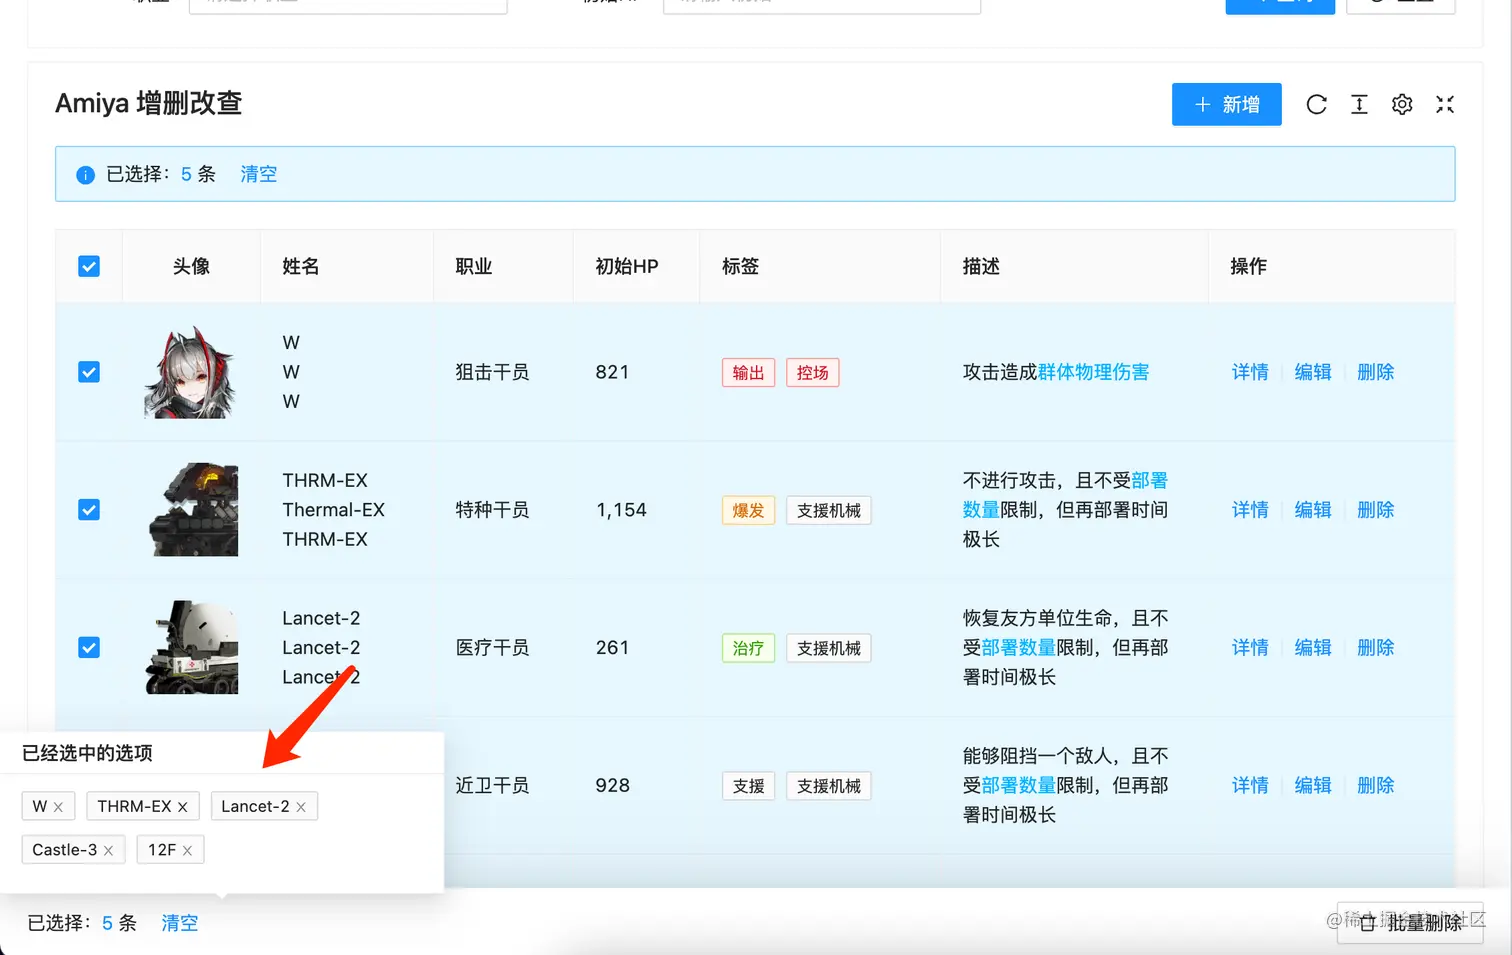Click the 姓名 column header

tap(300, 266)
